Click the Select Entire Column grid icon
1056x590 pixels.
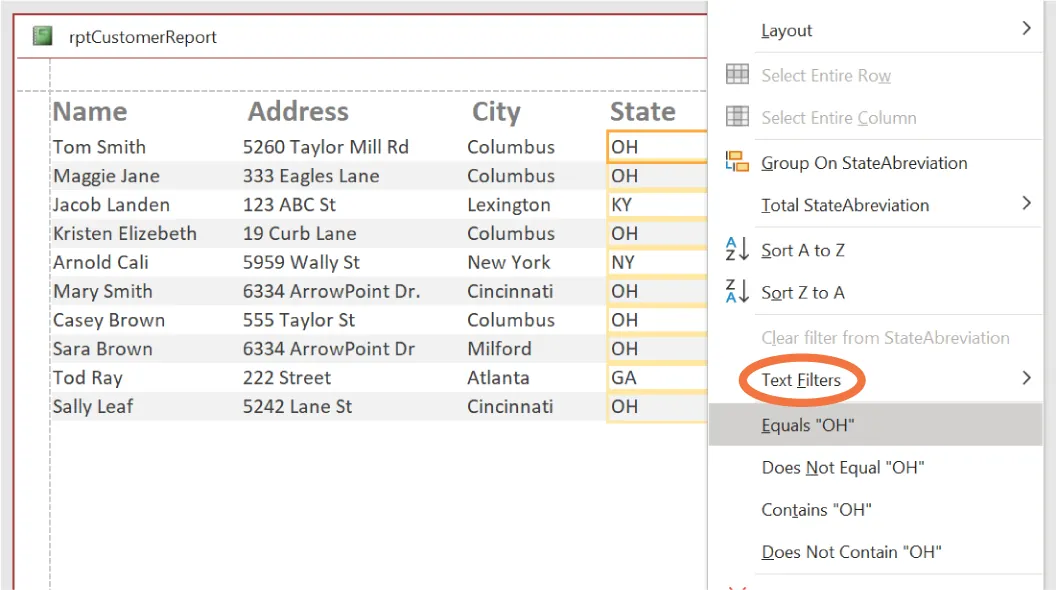(x=737, y=117)
